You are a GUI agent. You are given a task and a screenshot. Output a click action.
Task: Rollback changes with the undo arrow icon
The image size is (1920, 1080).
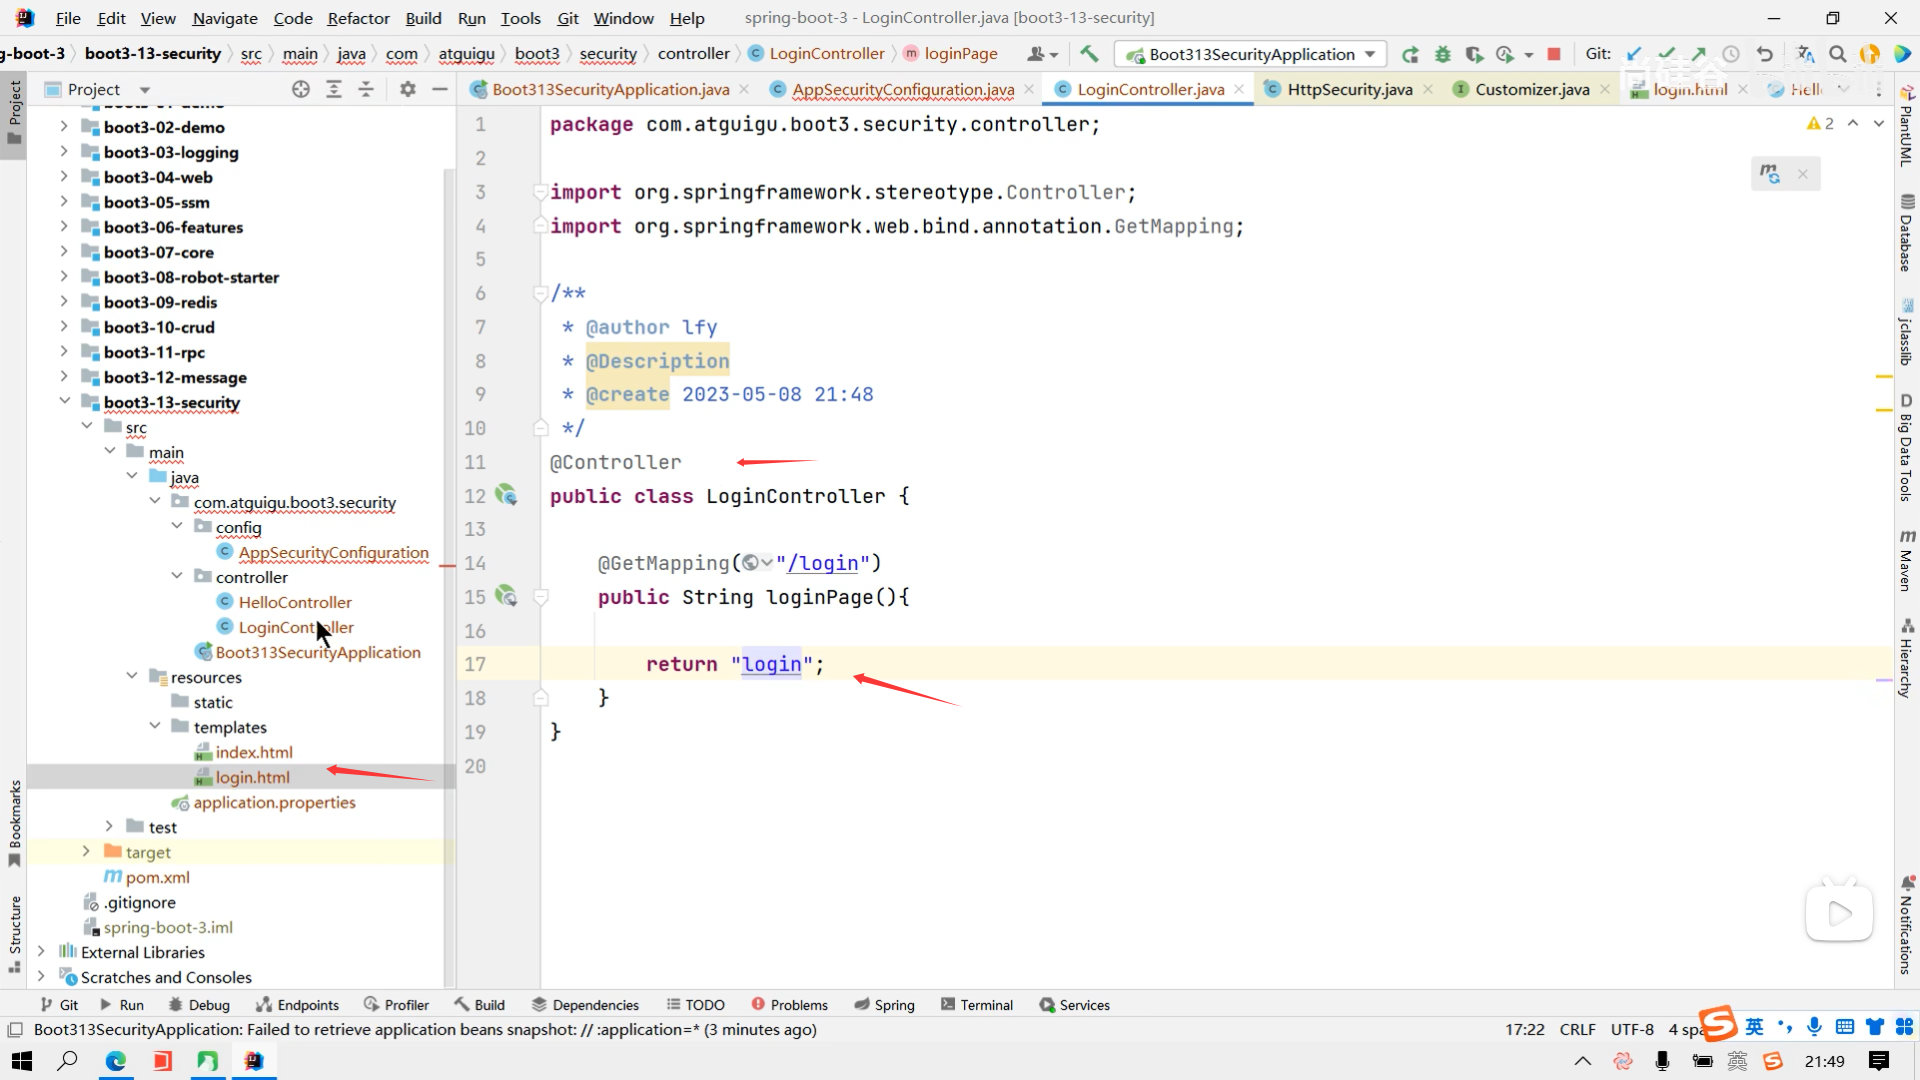1765,54
